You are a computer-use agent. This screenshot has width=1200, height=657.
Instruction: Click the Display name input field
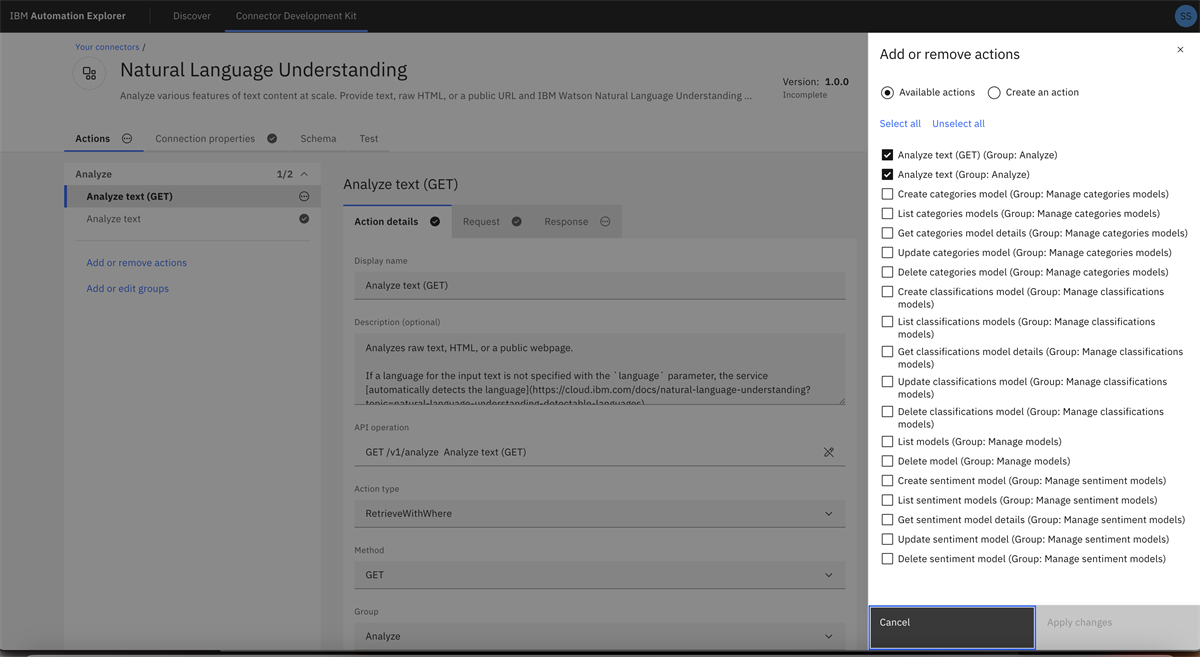599,285
